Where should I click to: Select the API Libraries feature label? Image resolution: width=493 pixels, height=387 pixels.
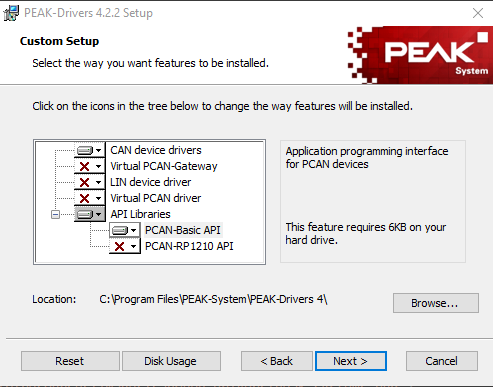pos(140,214)
